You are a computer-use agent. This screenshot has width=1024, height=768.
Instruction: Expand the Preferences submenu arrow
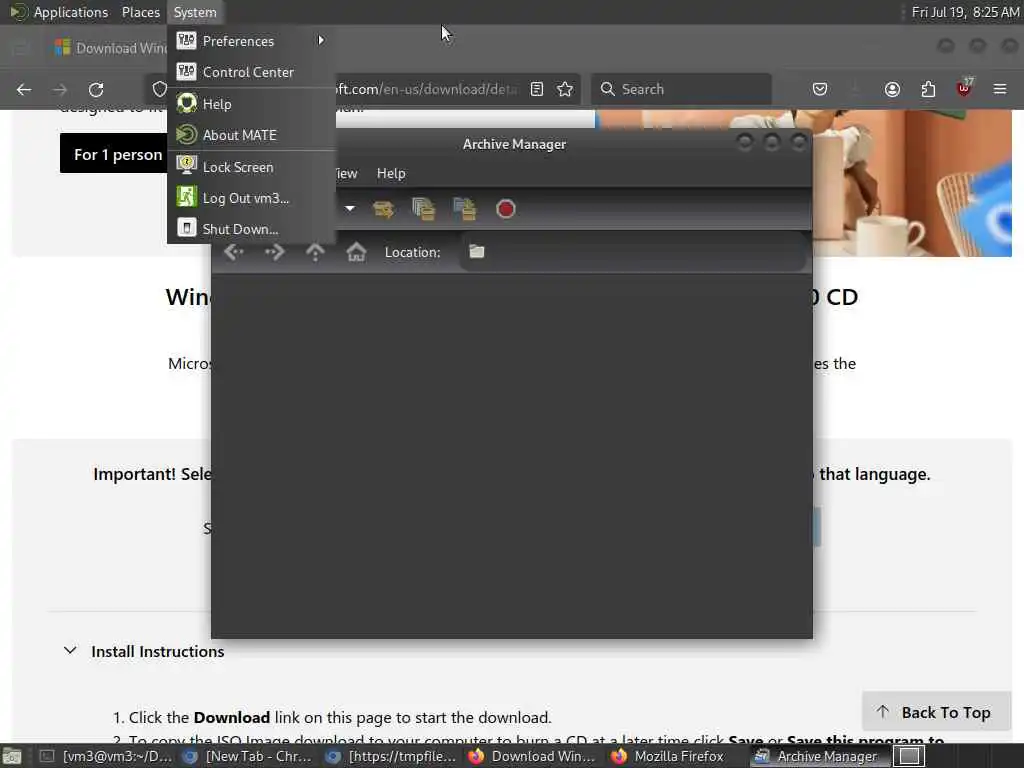[x=321, y=40]
